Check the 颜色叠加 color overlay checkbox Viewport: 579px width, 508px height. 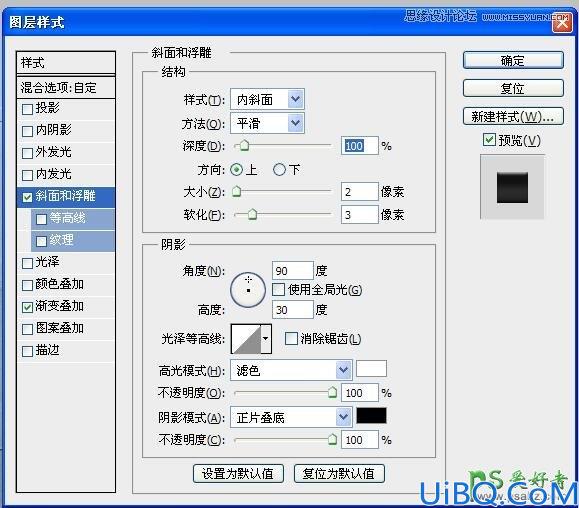coord(27,285)
